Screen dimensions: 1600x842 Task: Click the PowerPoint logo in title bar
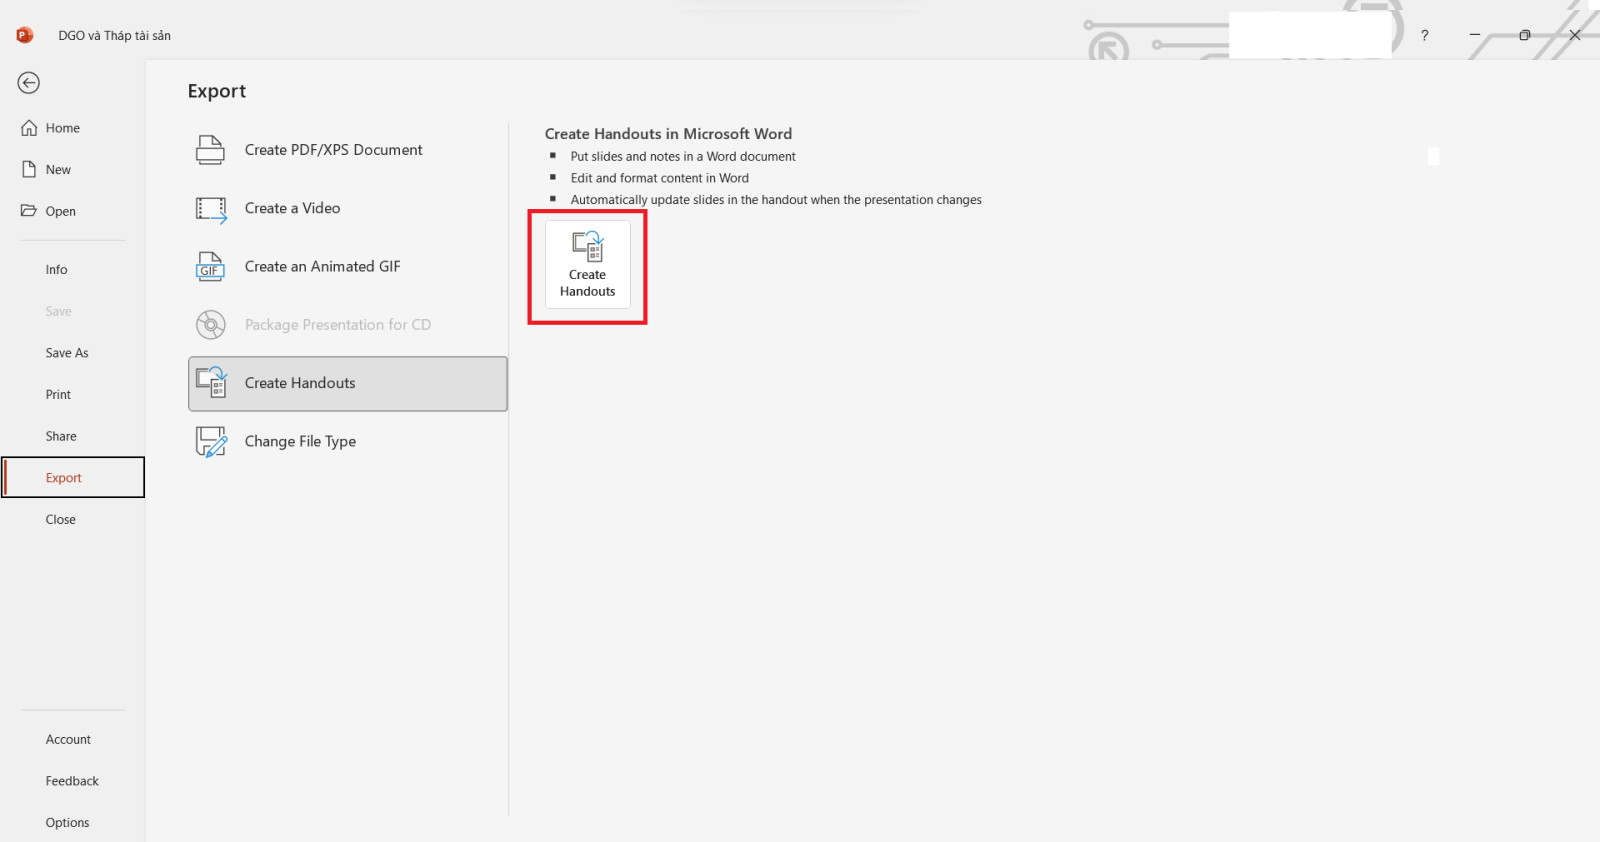(x=25, y=35)
